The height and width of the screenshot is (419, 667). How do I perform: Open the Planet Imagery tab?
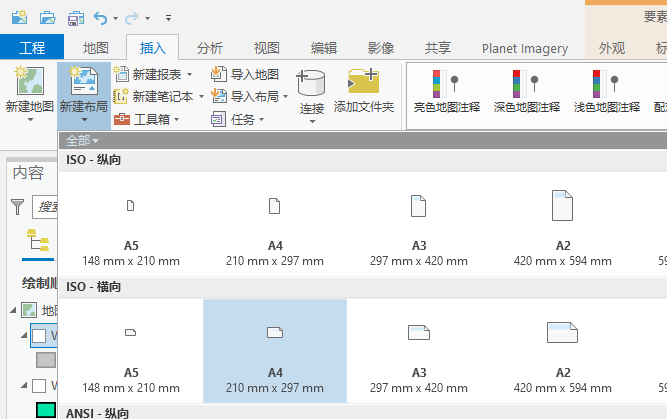[524, 49]
